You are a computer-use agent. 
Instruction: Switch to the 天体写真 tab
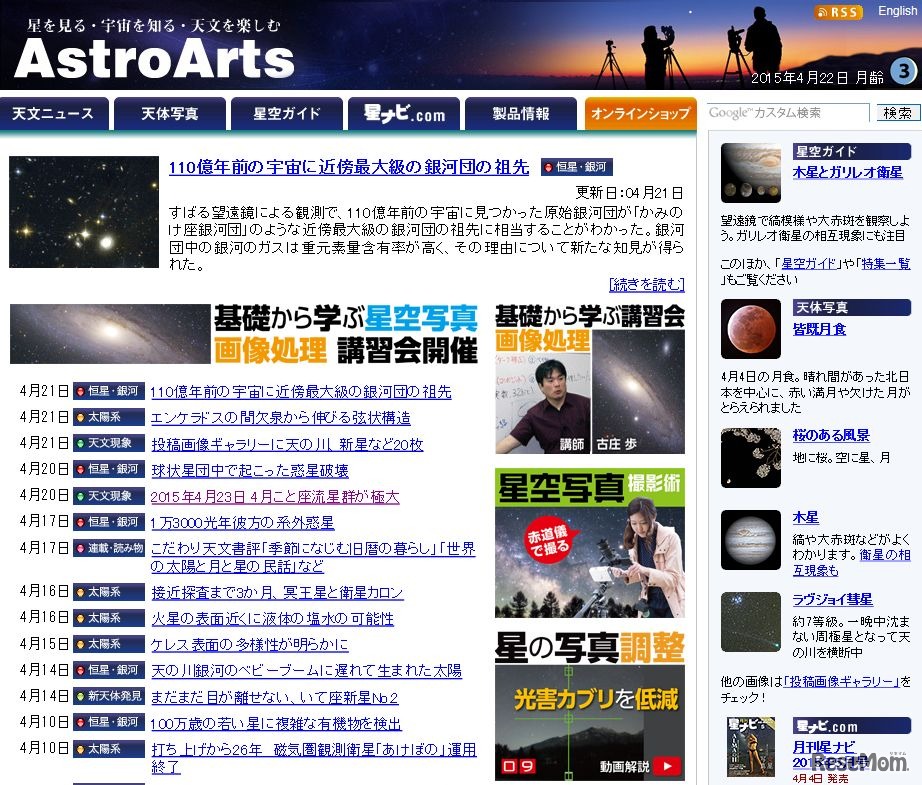click(x=170, y=113)
